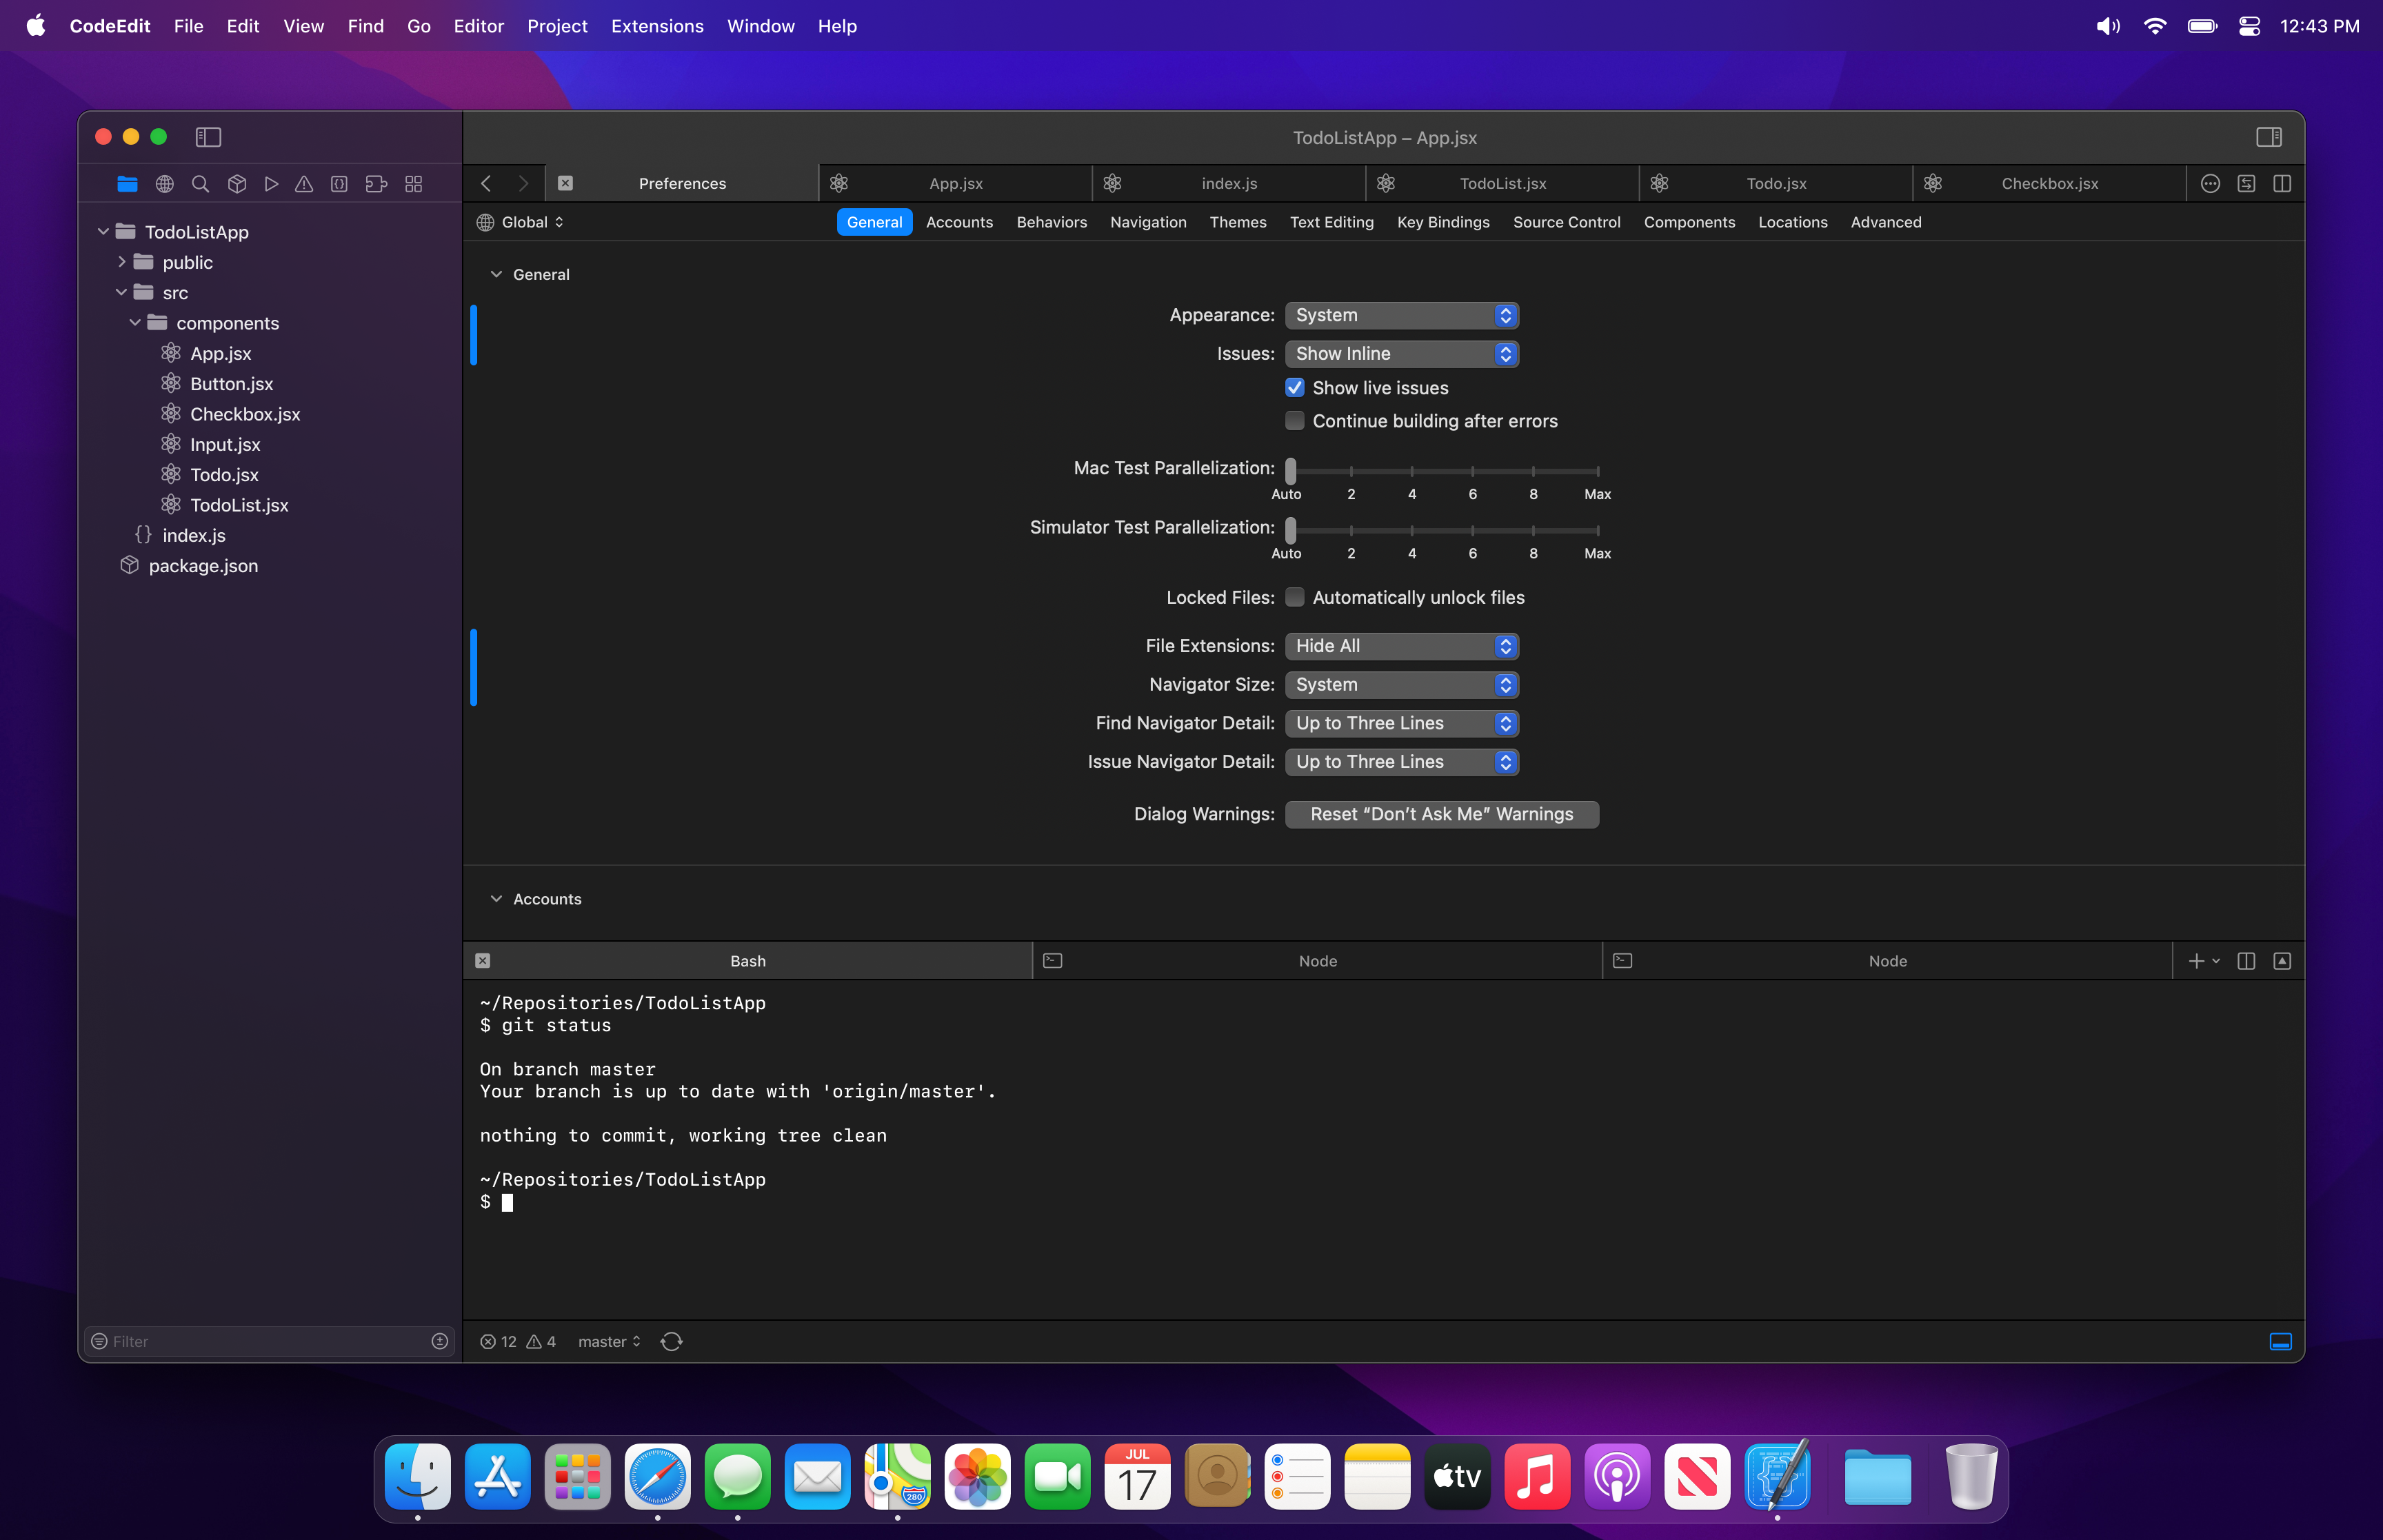Open the Editor menu in menu bar

pos(478,26)
